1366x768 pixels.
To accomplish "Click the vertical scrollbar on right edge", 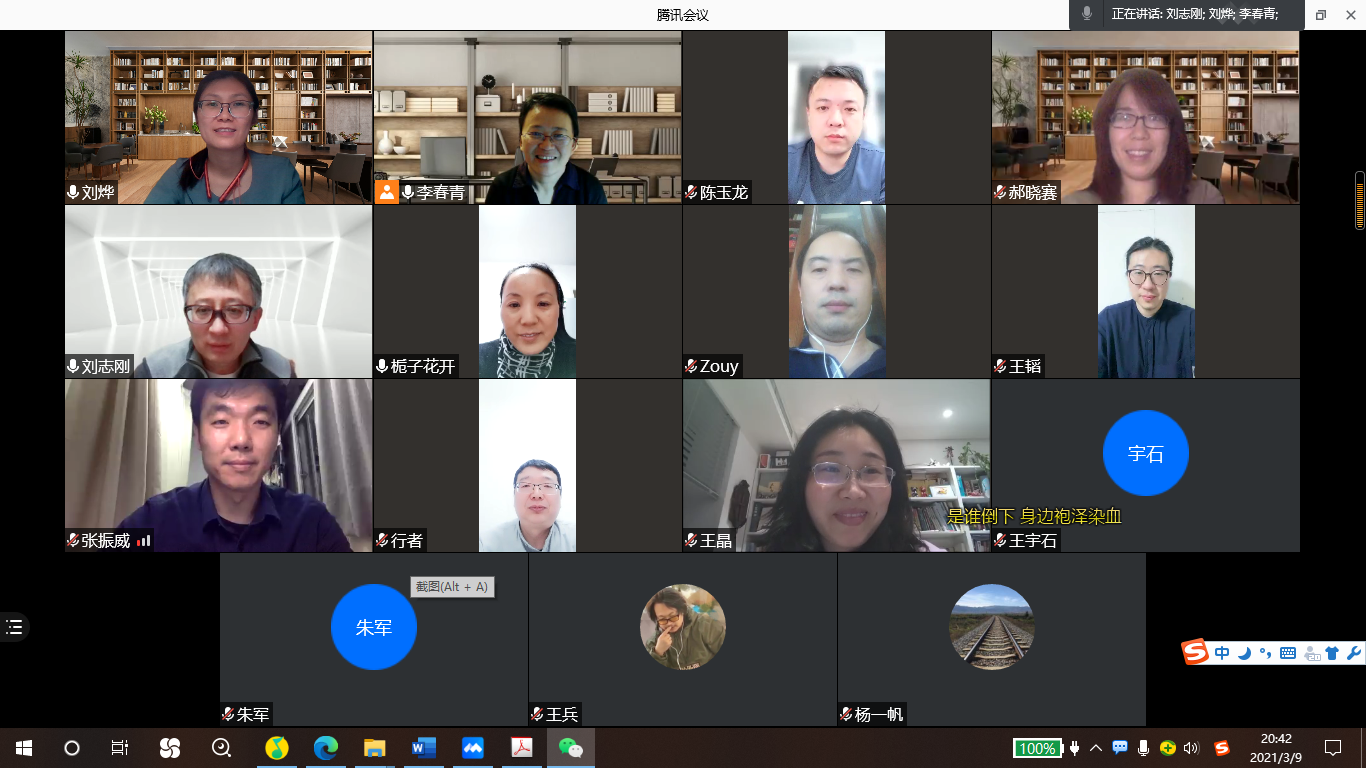I will coord(1359,200).
